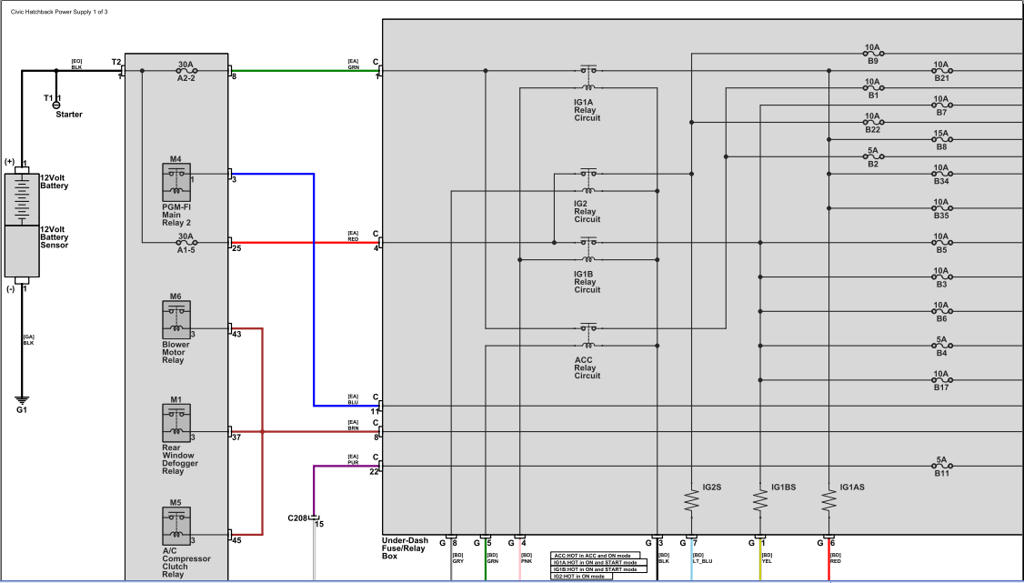Click the Civic Hatchback Power Supply title
This screenshot has width=1024, height=583.
[59, 12]
